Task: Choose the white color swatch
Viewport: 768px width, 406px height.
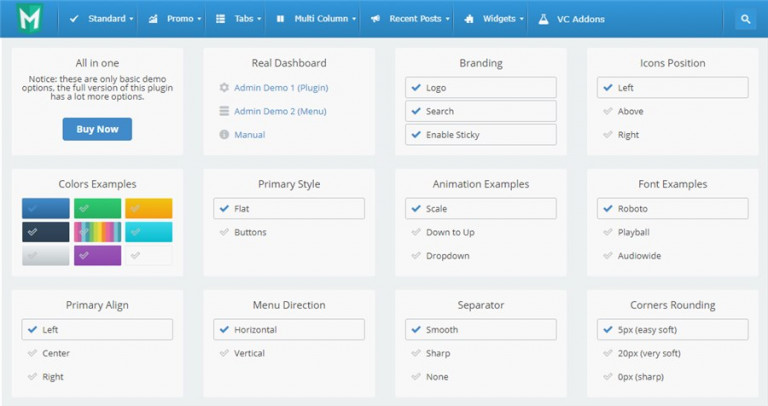Action: pos(149,255)
